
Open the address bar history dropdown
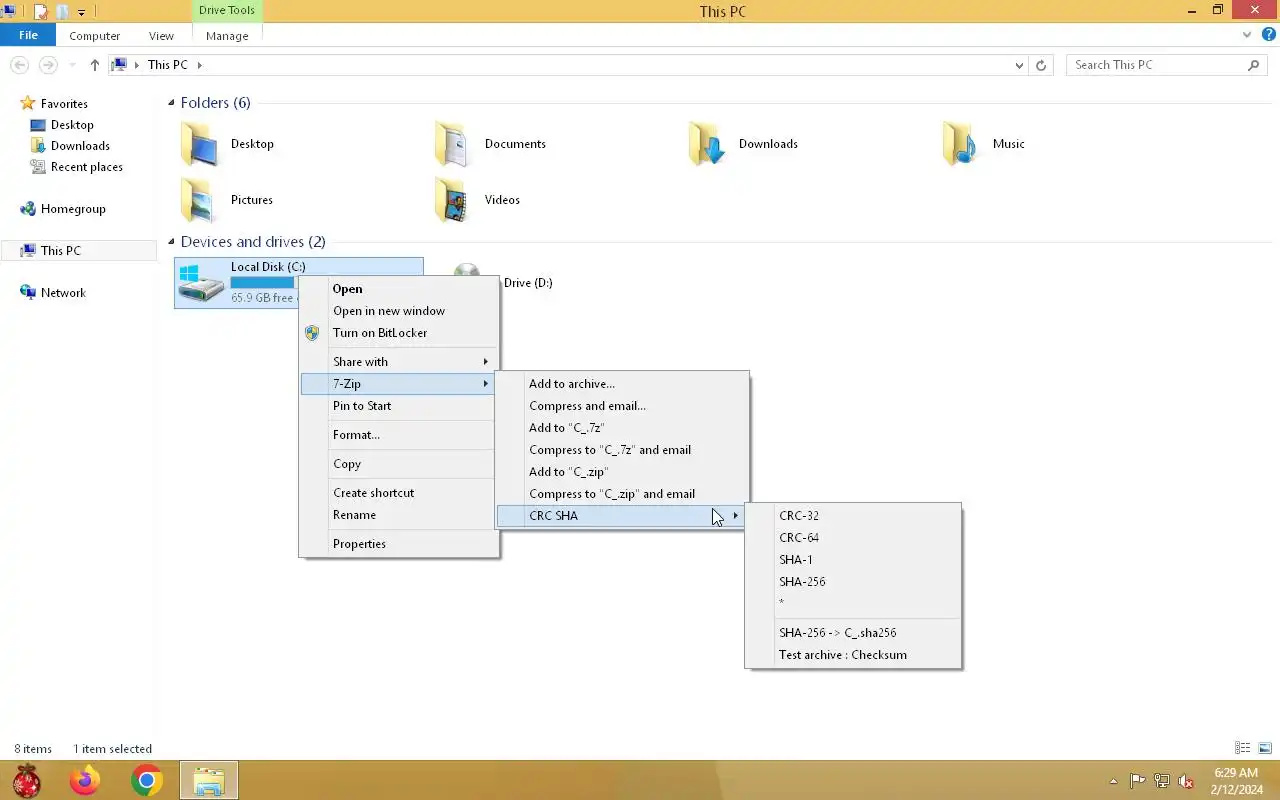[1019, 65]
